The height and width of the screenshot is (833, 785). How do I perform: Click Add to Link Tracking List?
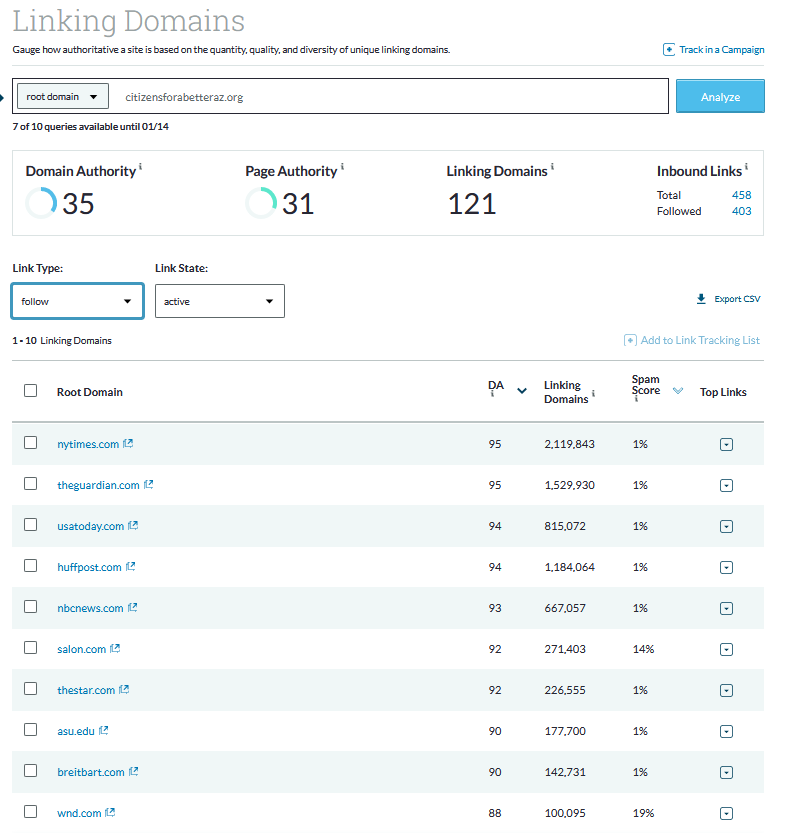click(x=700, y=340)
